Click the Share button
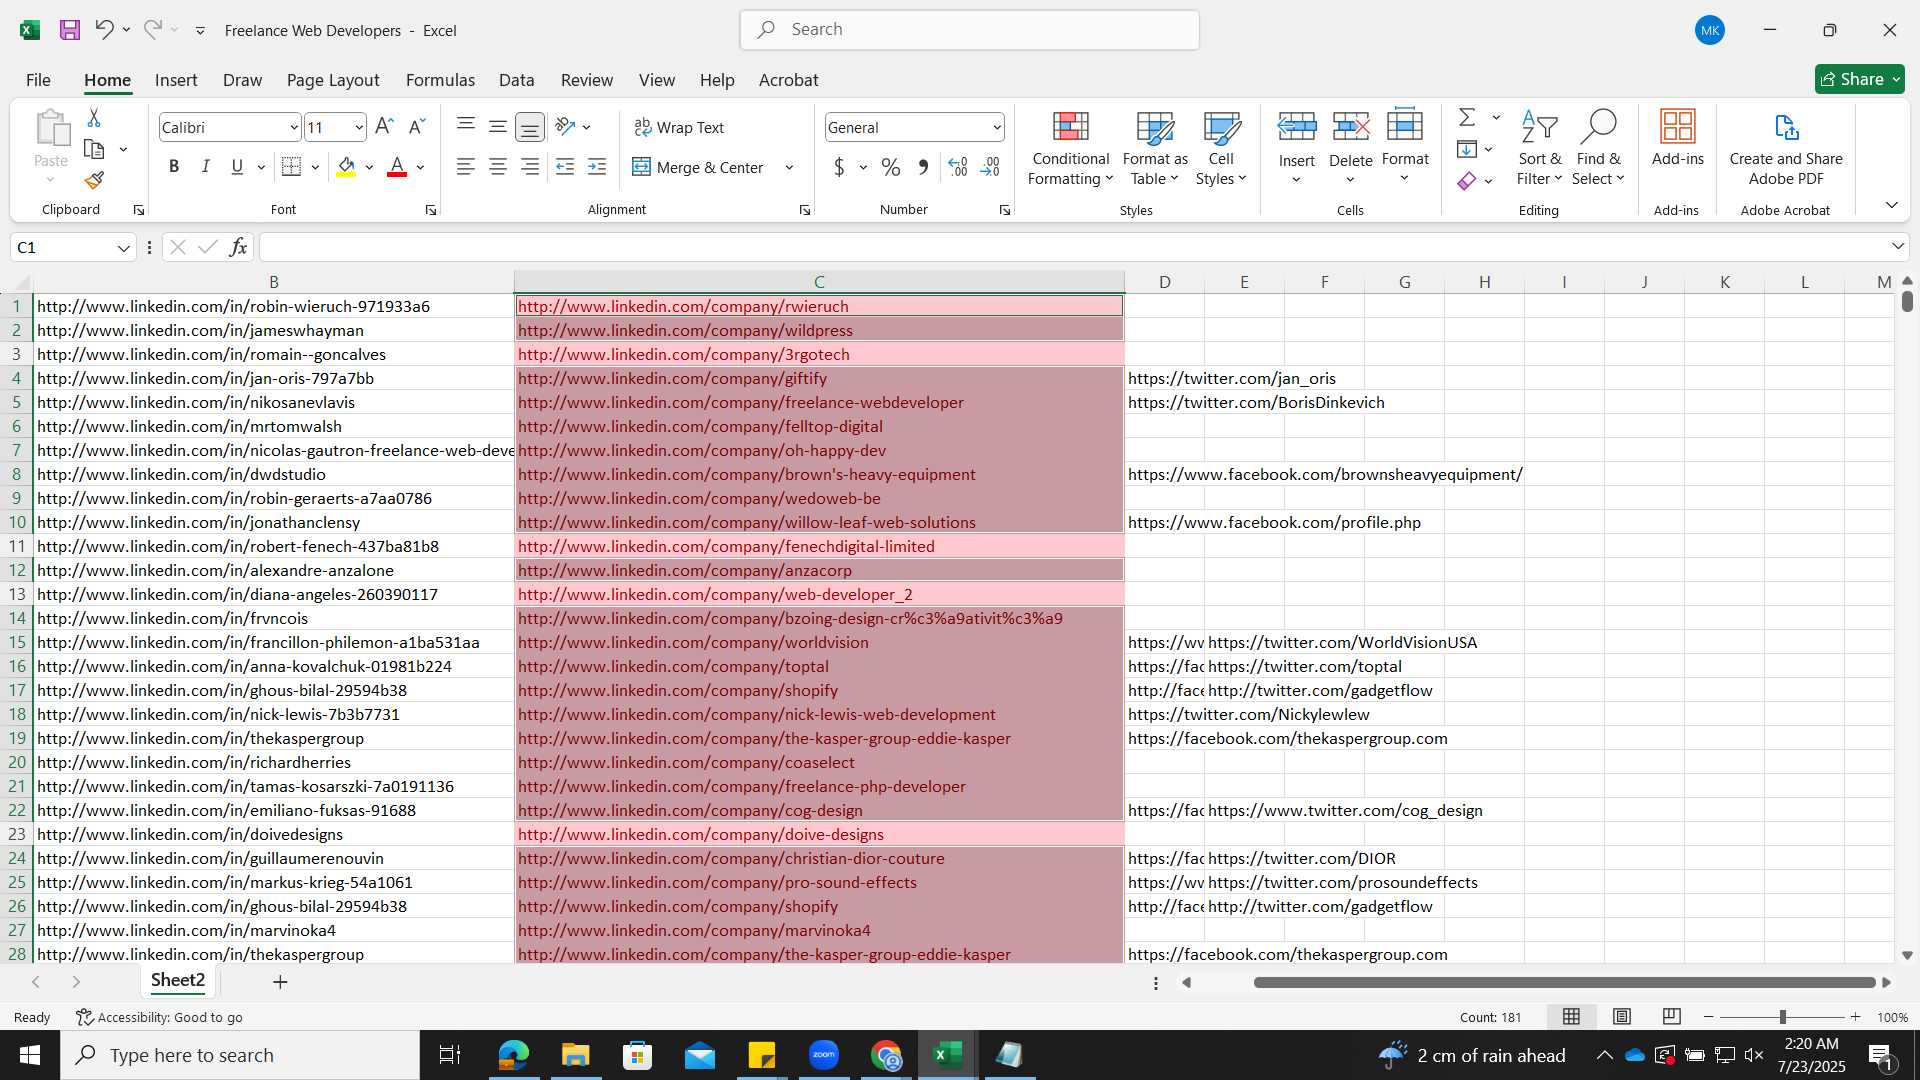 point(1859,79)
